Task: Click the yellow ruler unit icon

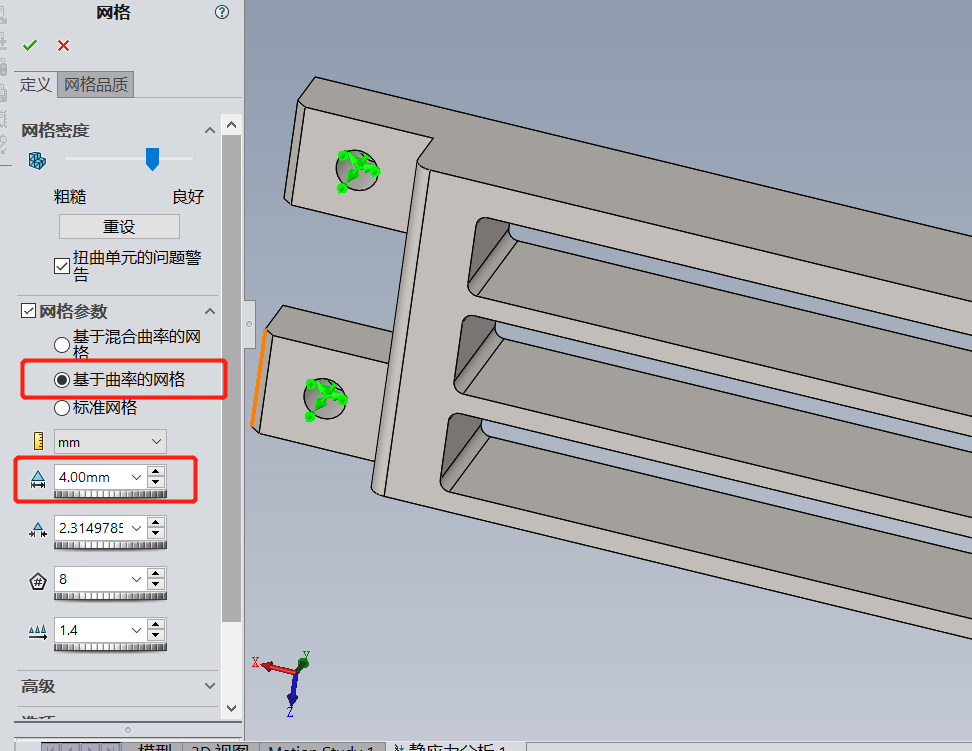Action: 38,441
